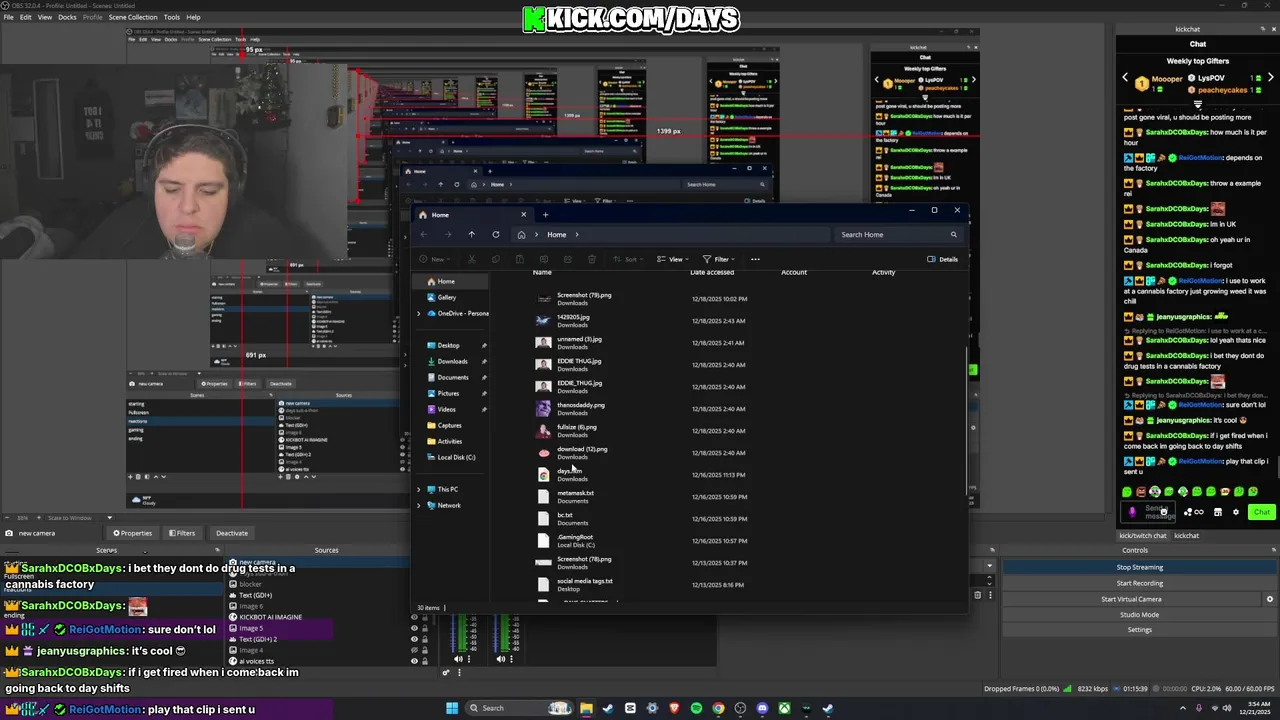Screen dimensions: 1280x720
Task: Show the hidden Image 4 source
Action: (414, 650)
